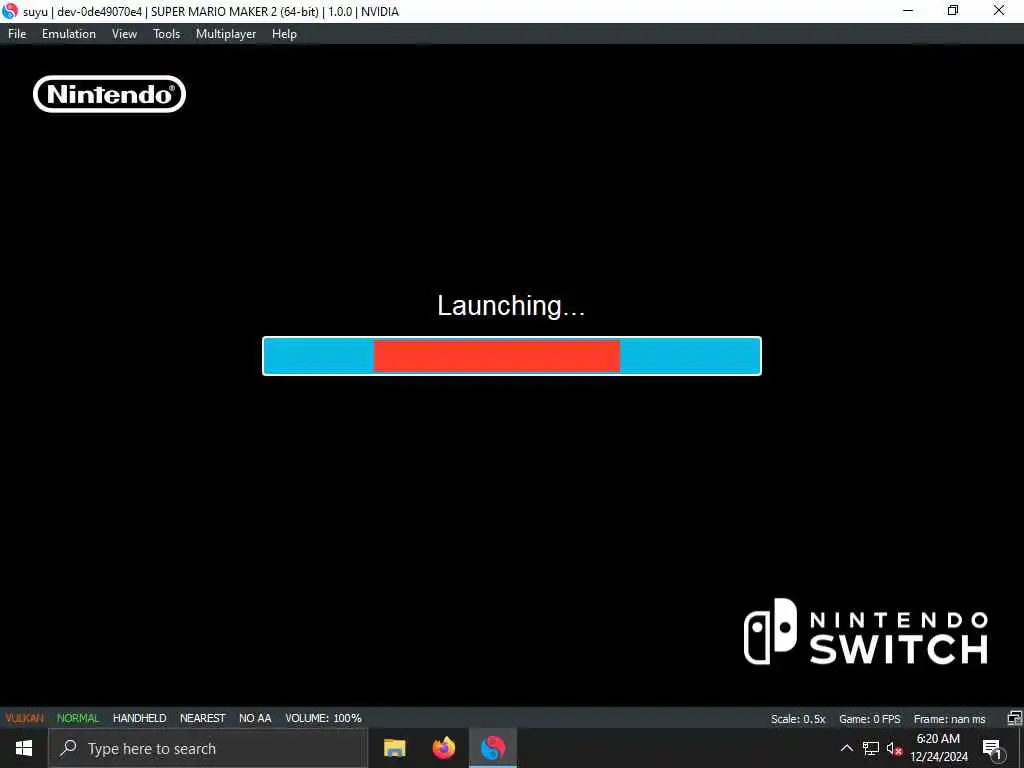Open the Windows Start menu

[24, 748]
